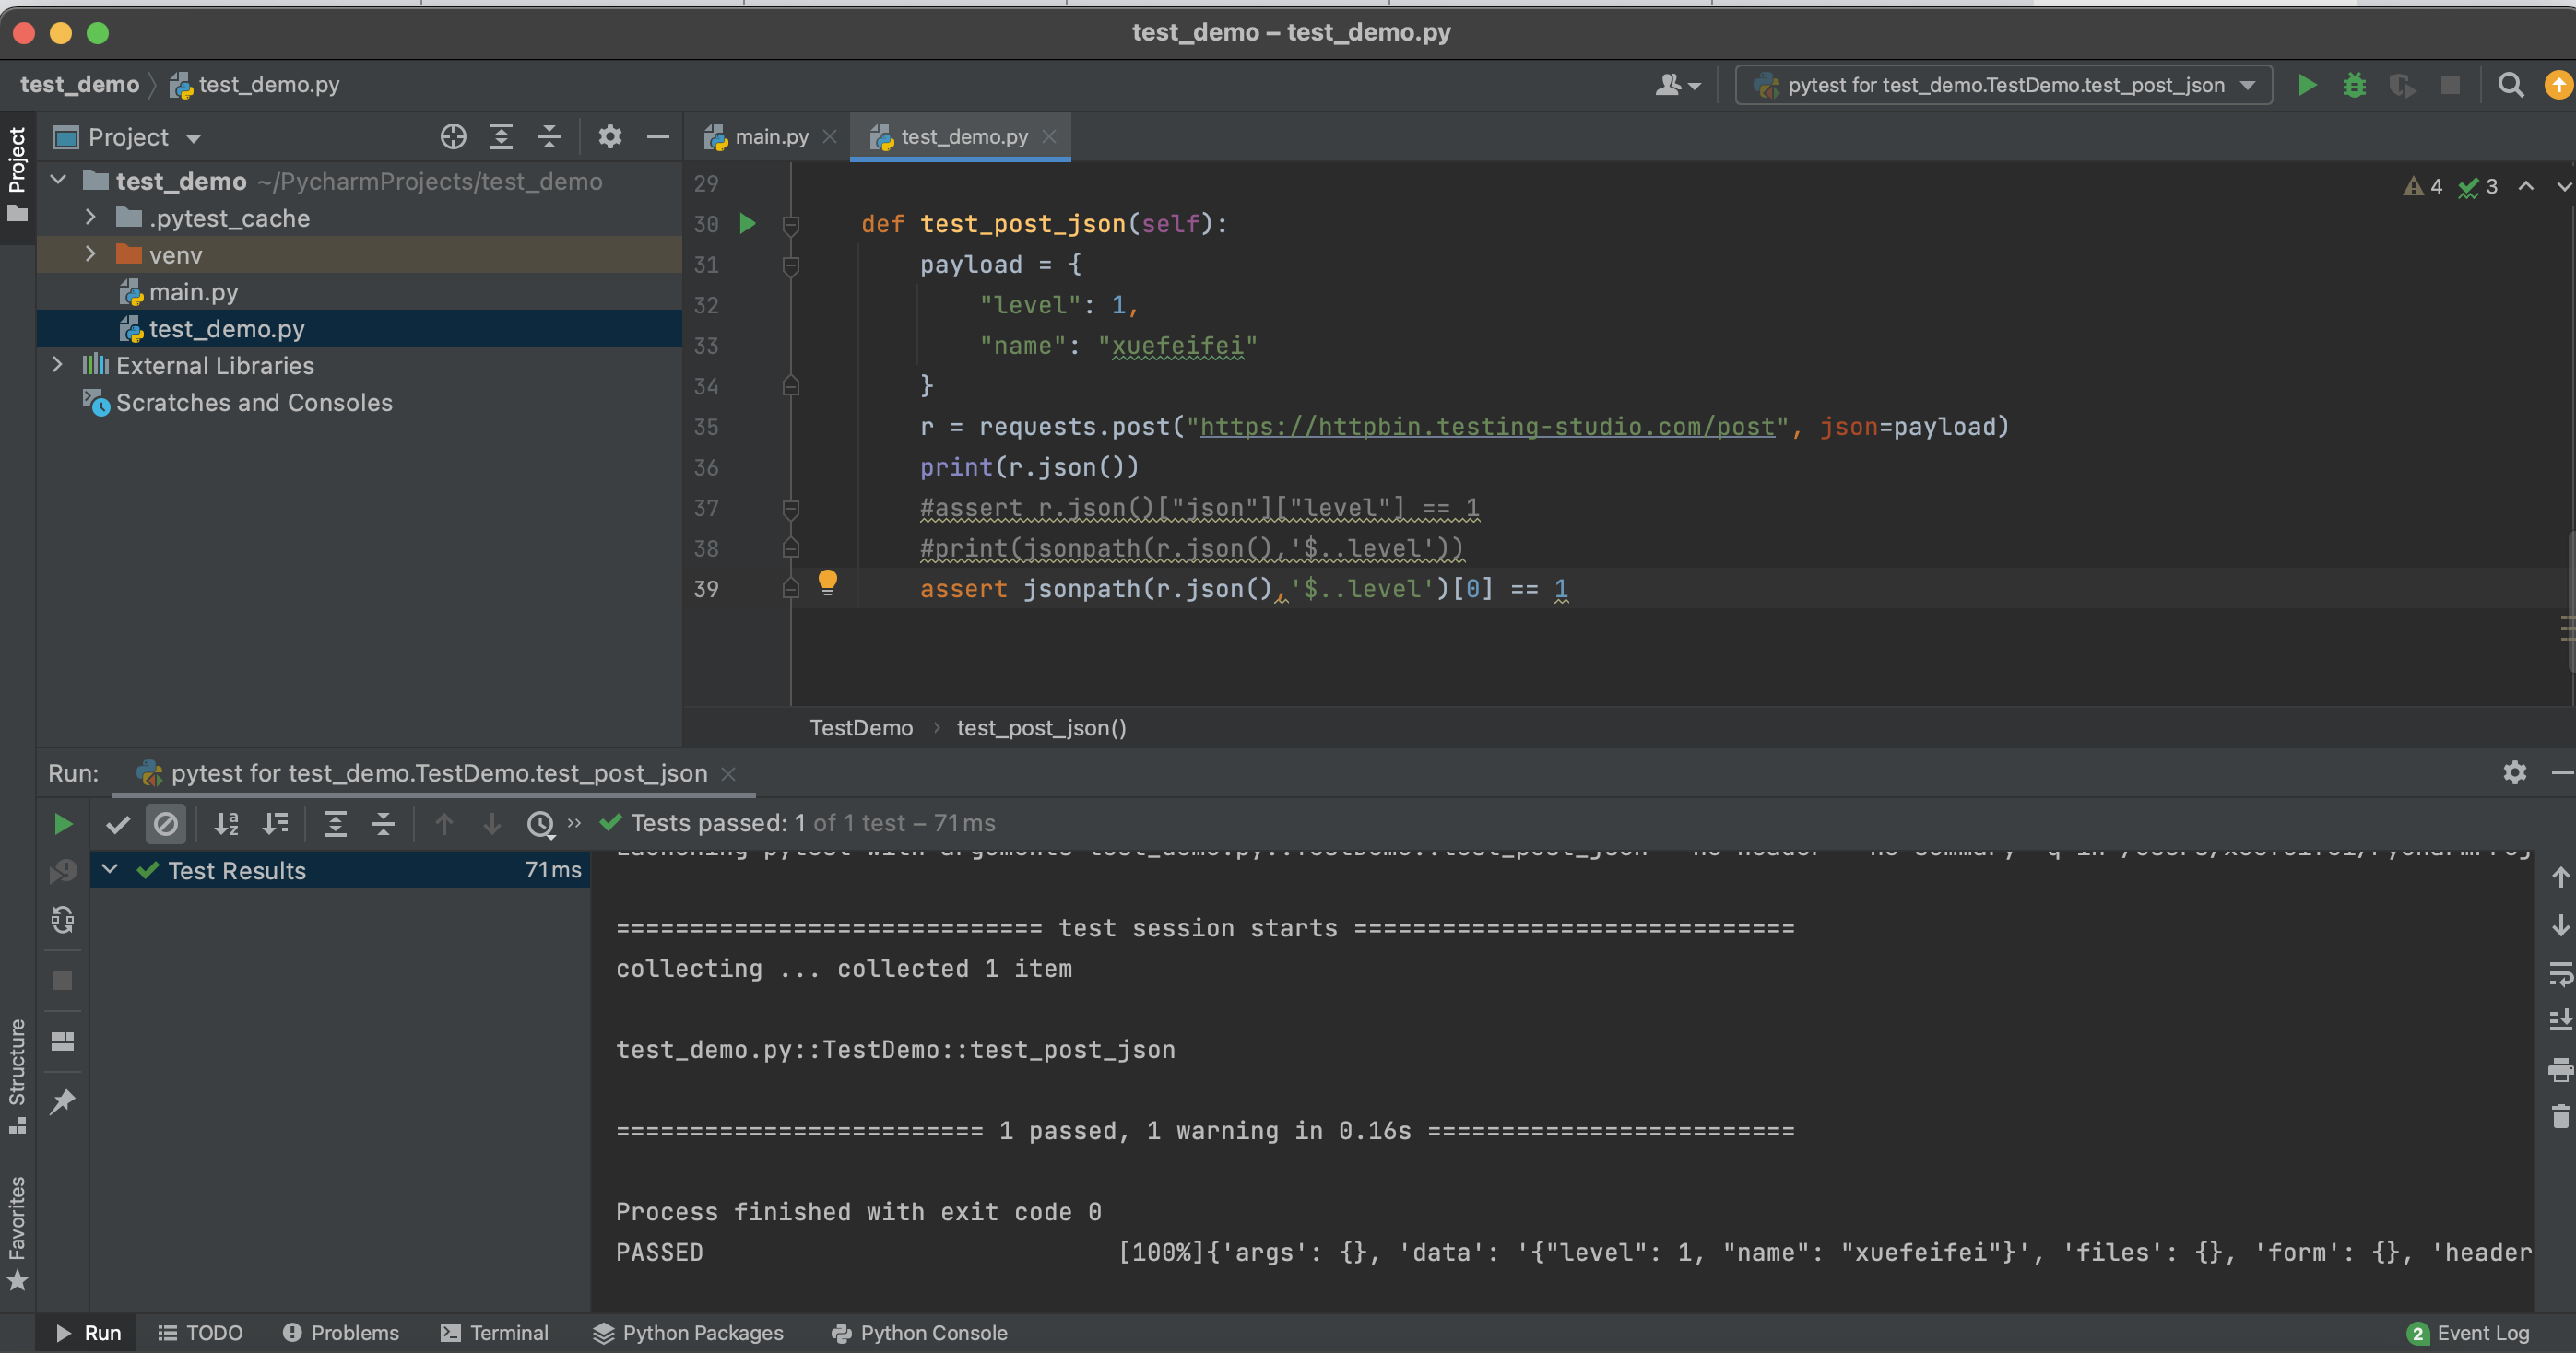2576x1353 pixels.
Task: Click Sort Alphabetically icon in test toolbar
Action: [x=227, y=823]
